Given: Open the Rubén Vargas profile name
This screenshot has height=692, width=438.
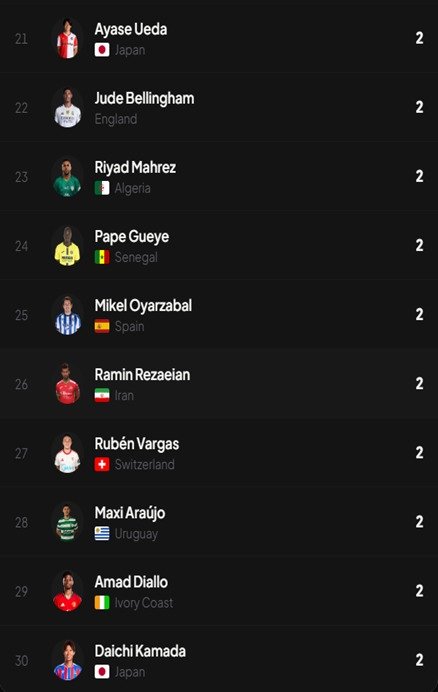Looking at the screenshot, I should point(137,444).
